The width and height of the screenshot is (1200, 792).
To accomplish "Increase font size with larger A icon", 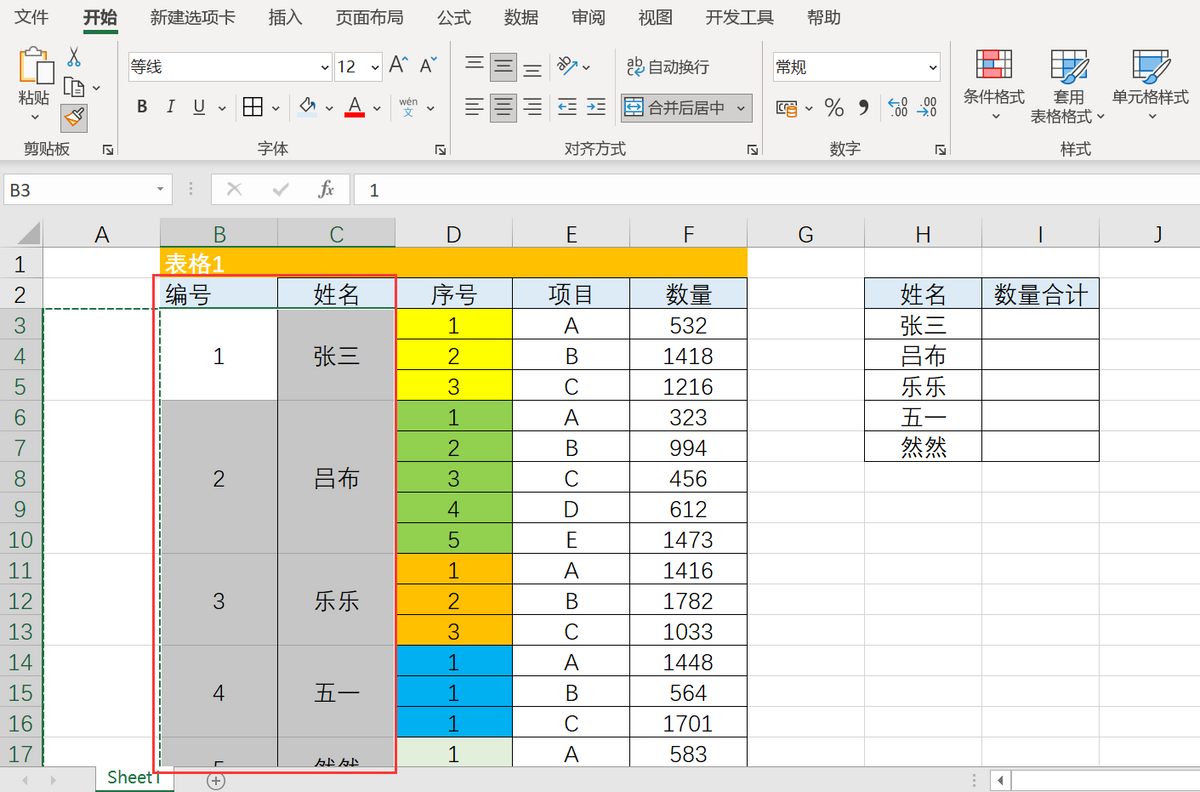I will [x=398, y=66].
